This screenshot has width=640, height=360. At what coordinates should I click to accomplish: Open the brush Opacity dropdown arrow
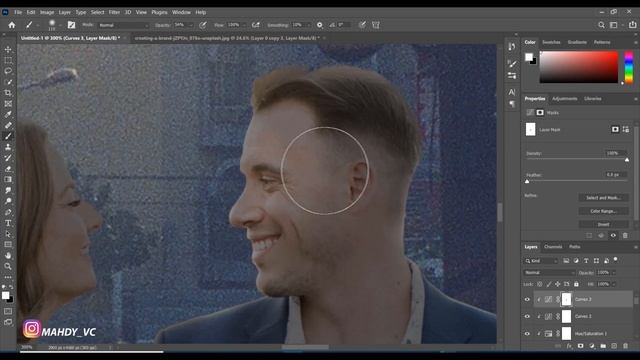click(x=191, y=25)
